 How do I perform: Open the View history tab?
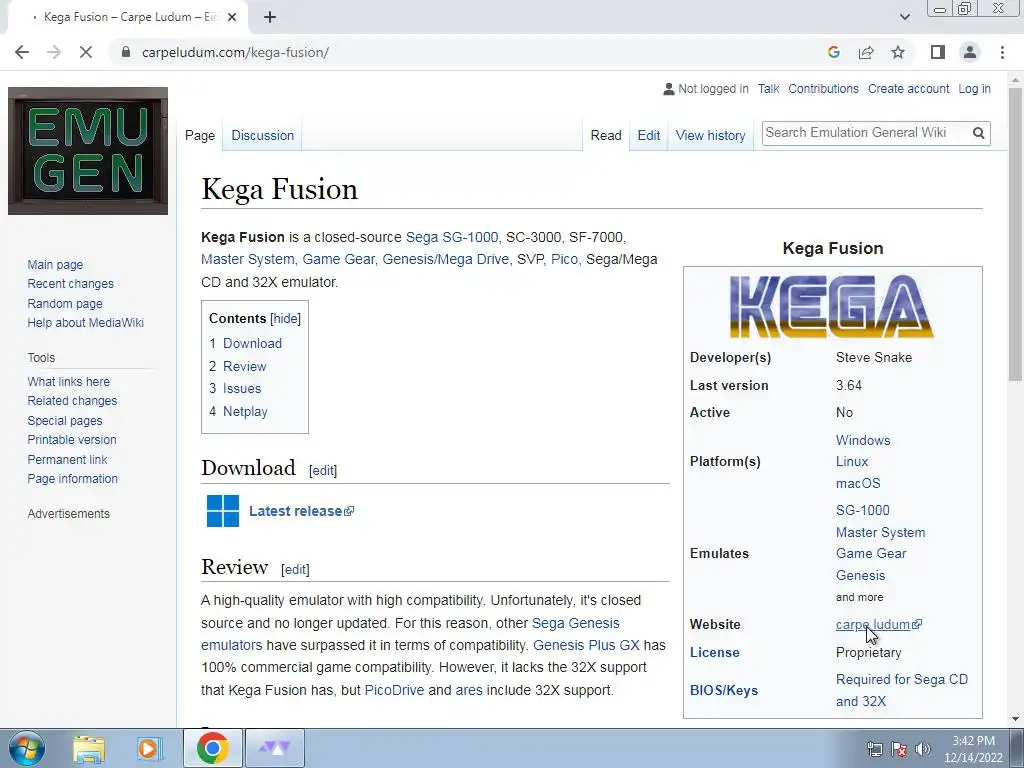711,135
